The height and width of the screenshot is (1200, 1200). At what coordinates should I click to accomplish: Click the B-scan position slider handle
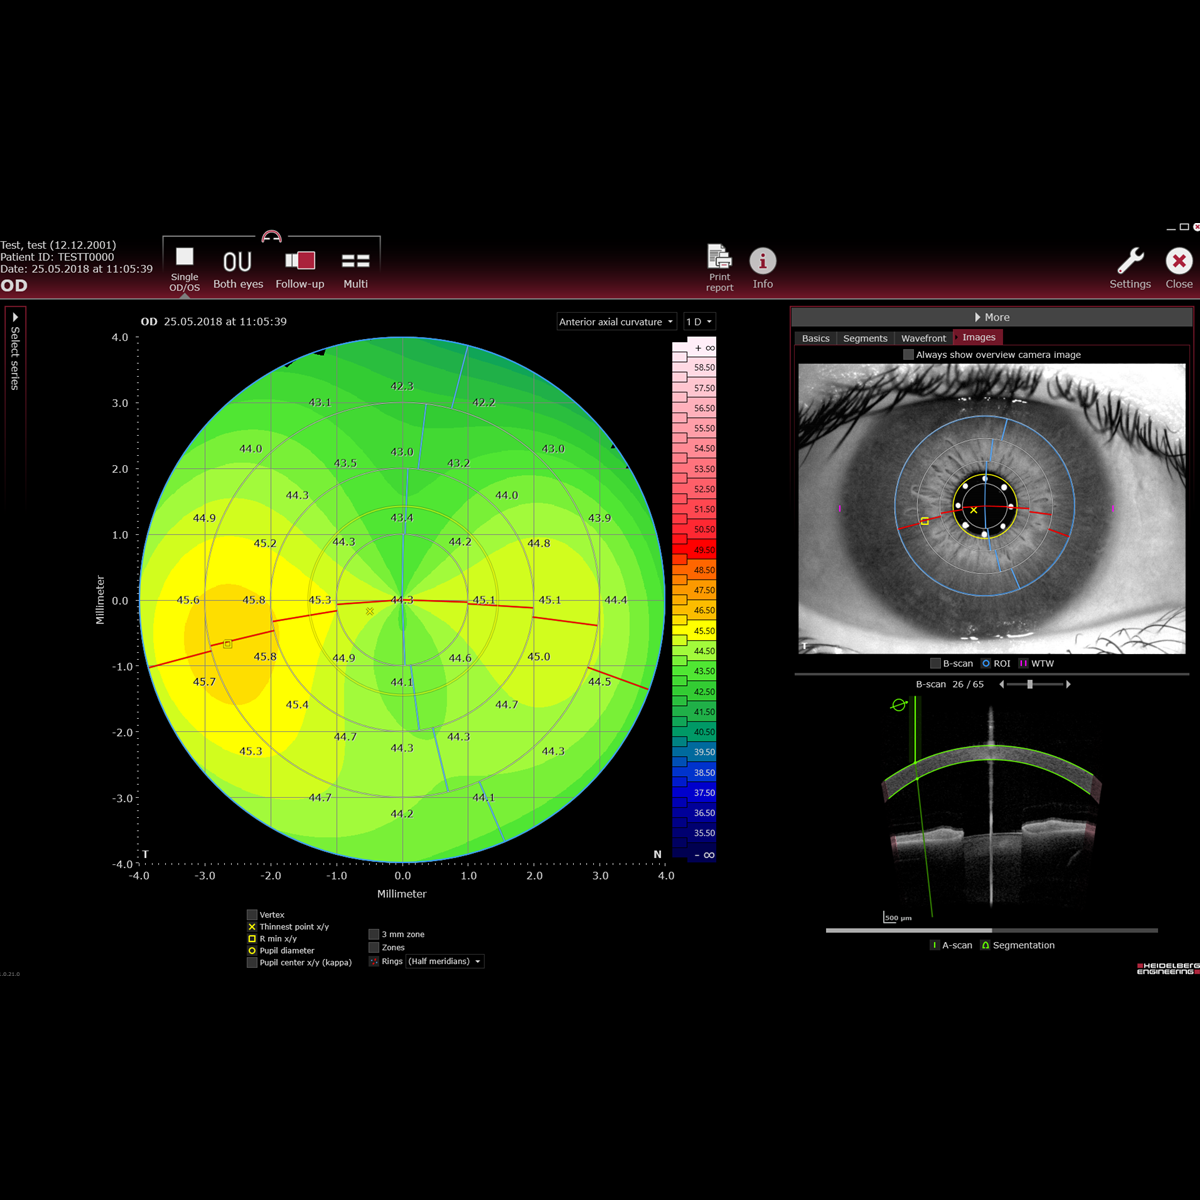click(1030, 684)
